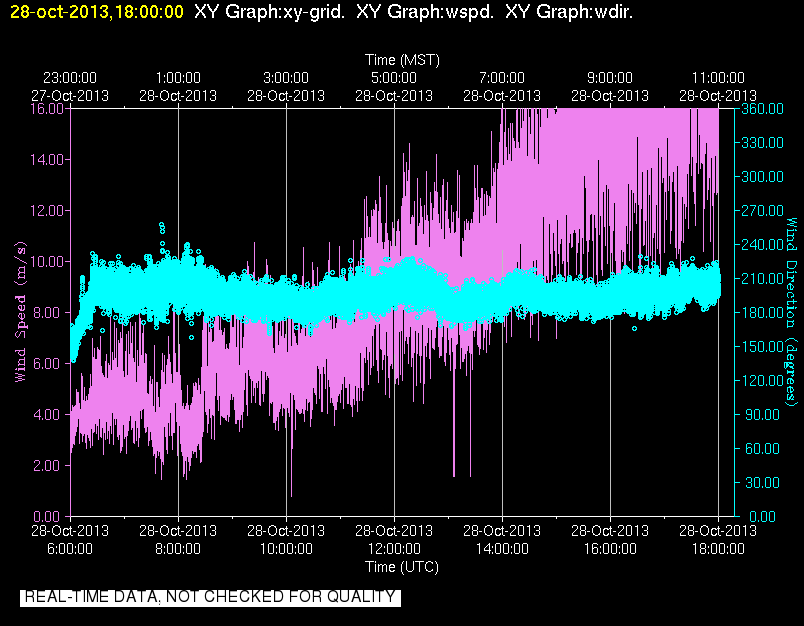This screenshot has width=804, height=626.
Task: Click the Time (MST) axis title
Action: (403, 60)
